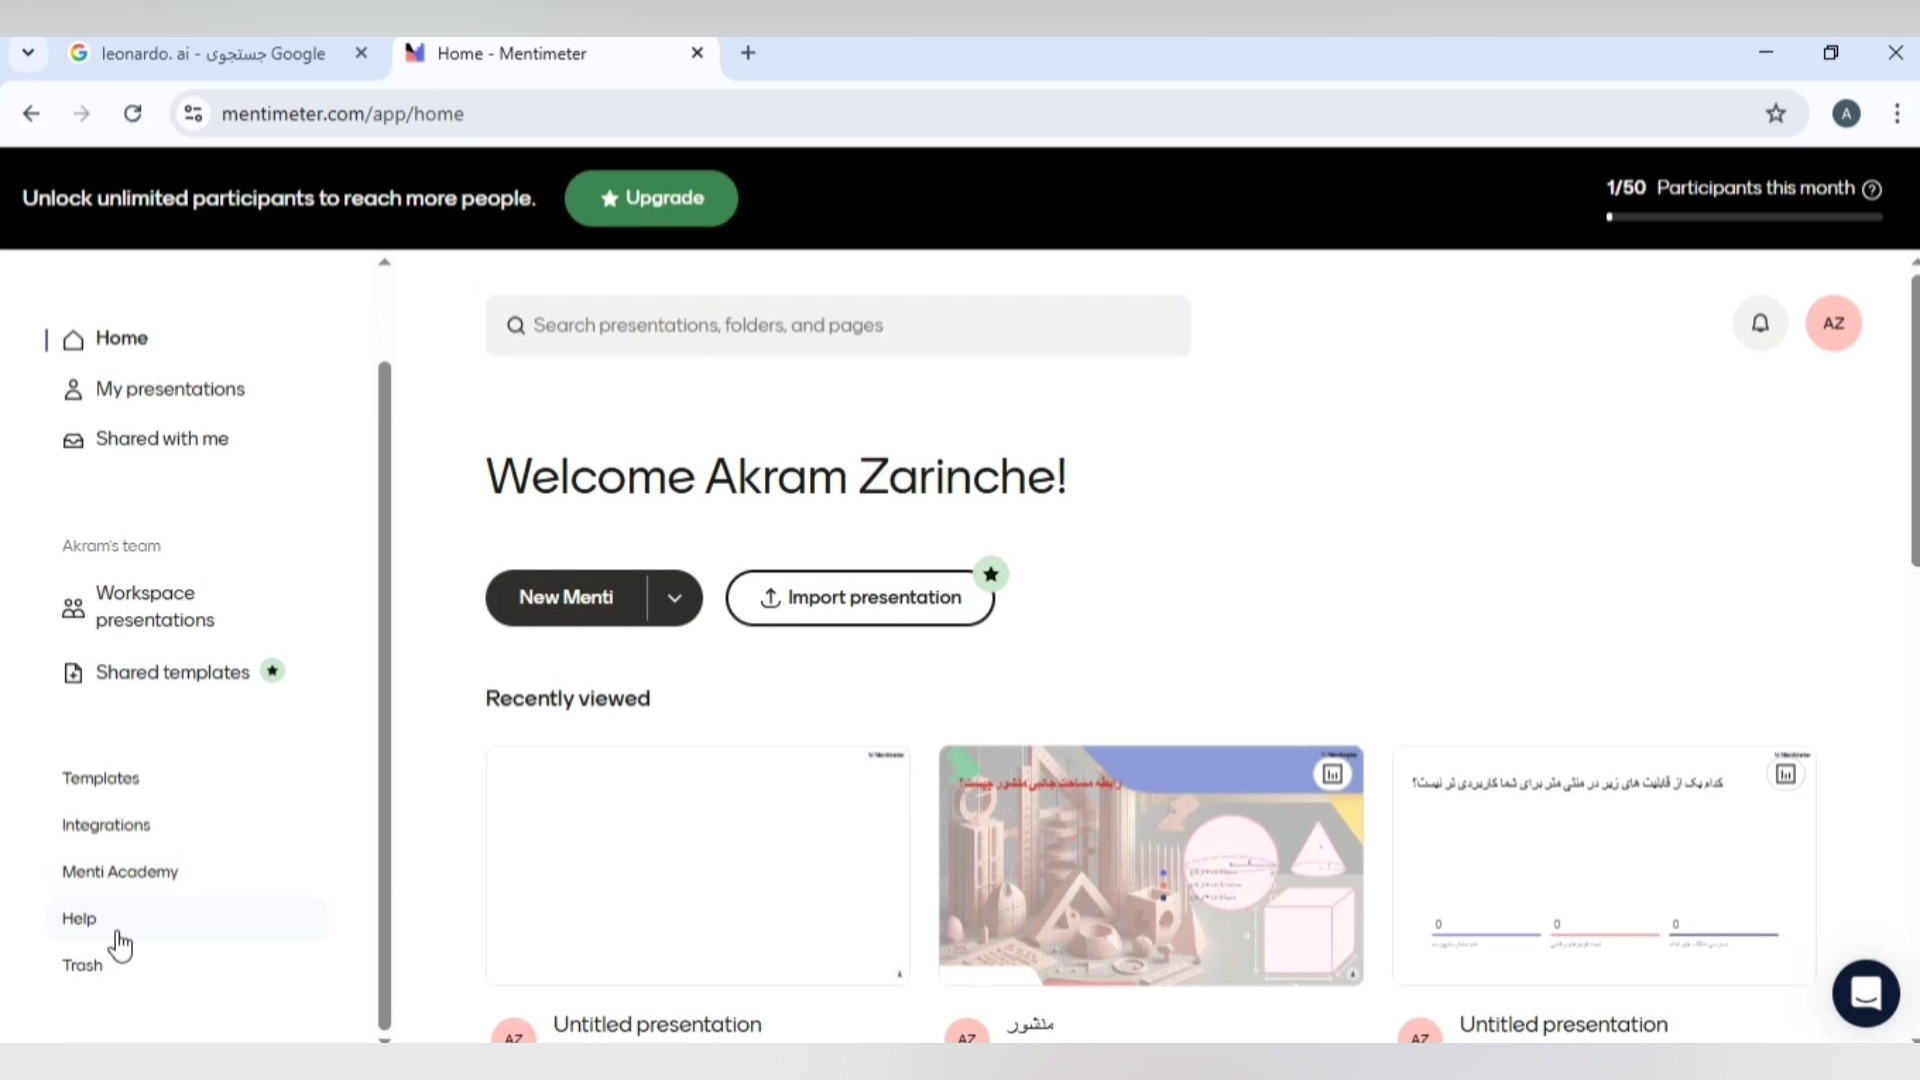Screen dimensions: 1920x1080
Task: Open My presentations in sidebar
Action: pyautogui.click(x=169, y=389)
